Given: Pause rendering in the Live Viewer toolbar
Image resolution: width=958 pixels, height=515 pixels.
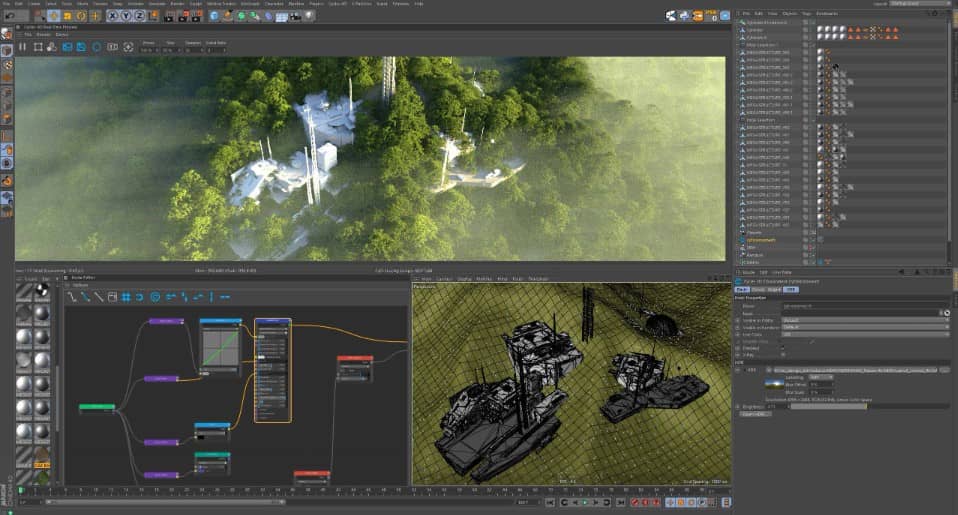Looking at the screenshot, I should [23, 46].
